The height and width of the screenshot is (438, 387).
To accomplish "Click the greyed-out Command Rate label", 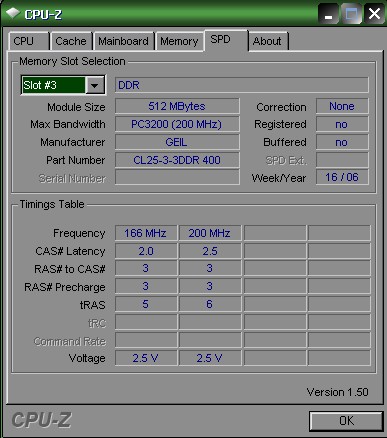I will 70,341.
